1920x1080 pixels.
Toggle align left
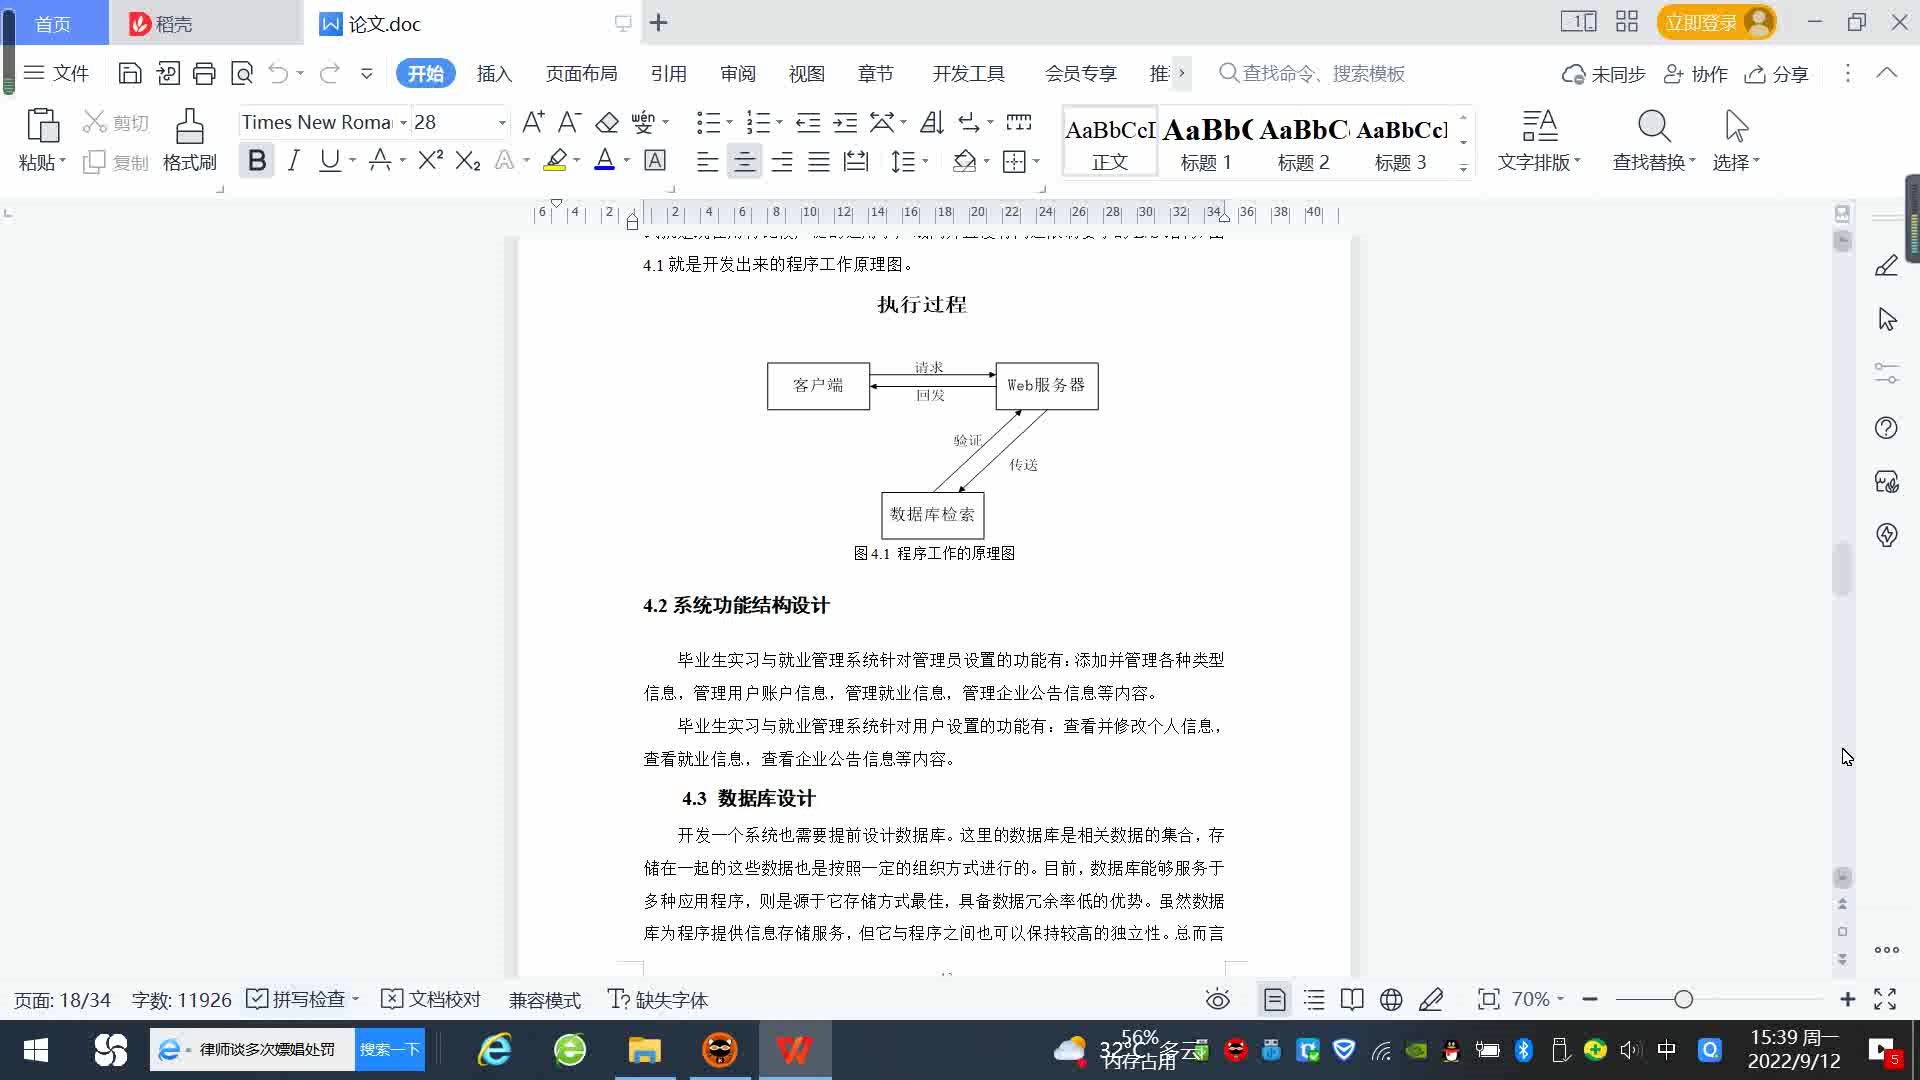[x=707, y=161]
